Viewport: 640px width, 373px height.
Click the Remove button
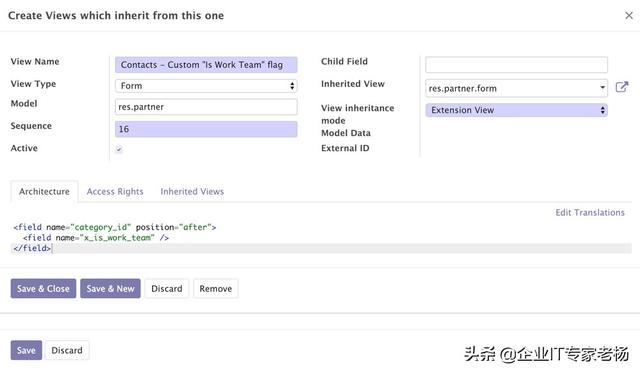click(x=216, y=289)
